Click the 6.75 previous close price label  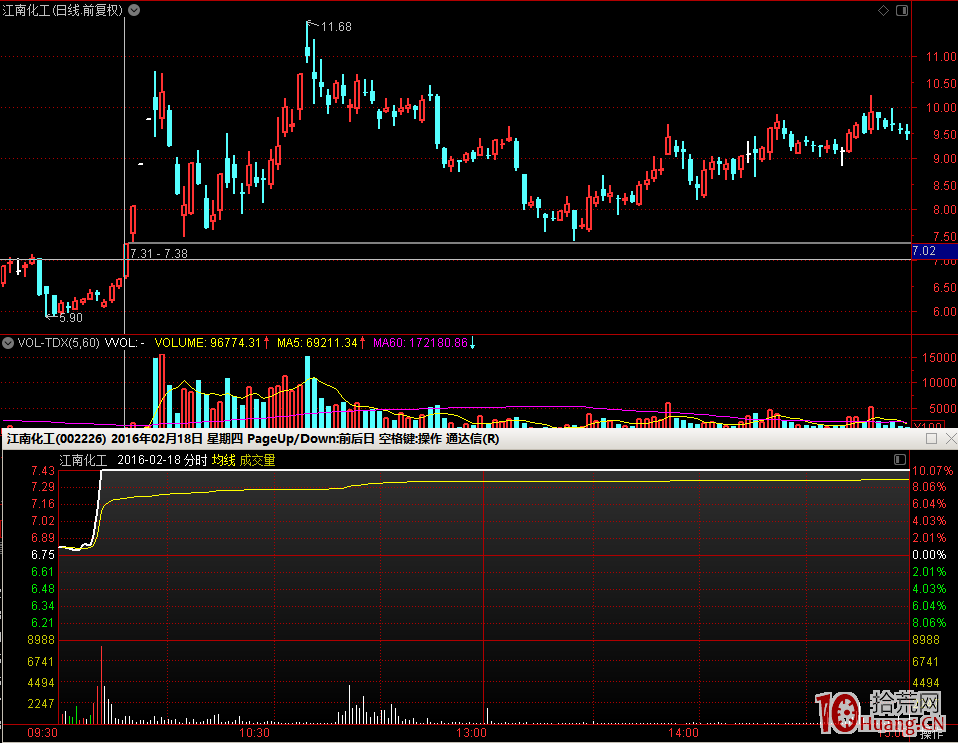(x=43, y=555)
